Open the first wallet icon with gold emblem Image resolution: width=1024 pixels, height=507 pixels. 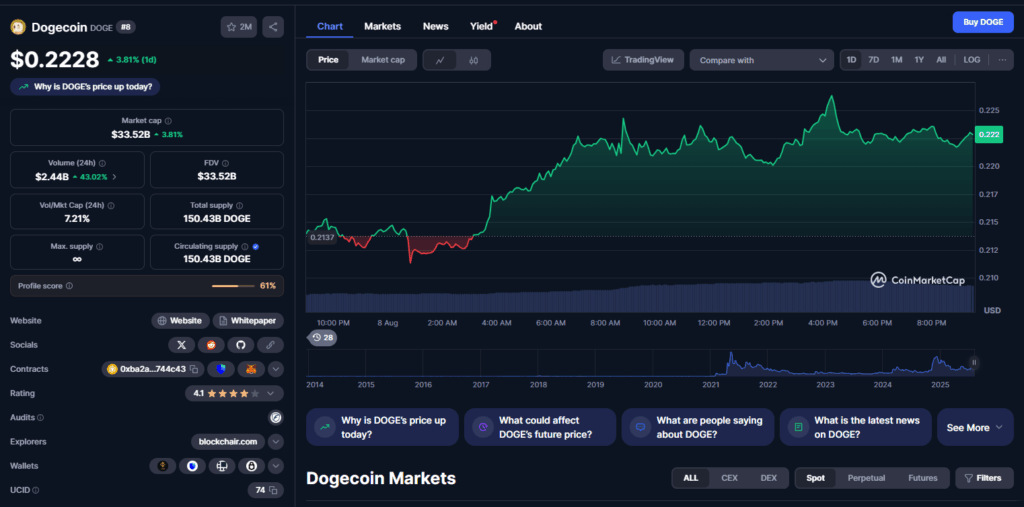(163, 466)
